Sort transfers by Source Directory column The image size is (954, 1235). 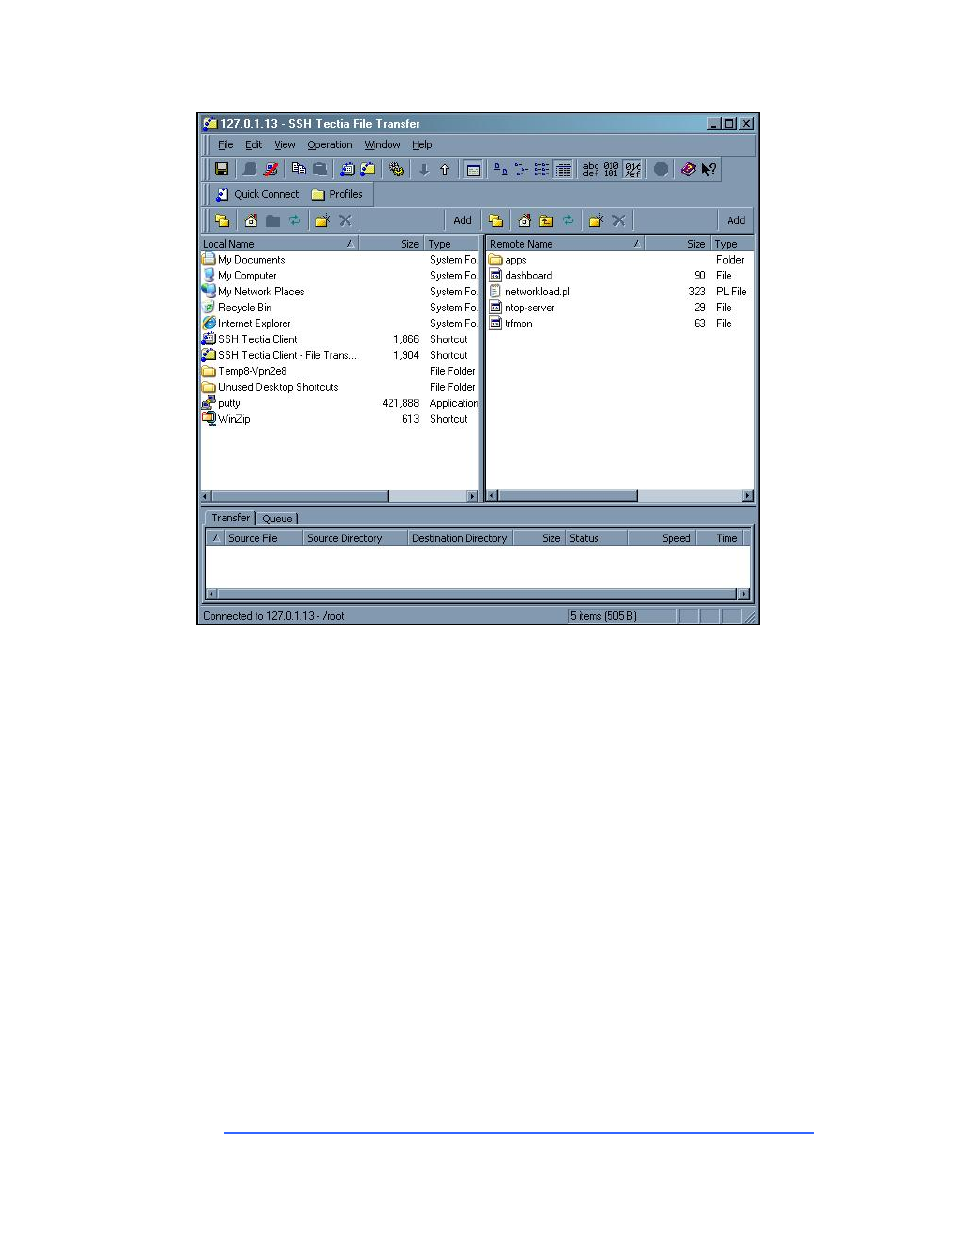point(356,538)
